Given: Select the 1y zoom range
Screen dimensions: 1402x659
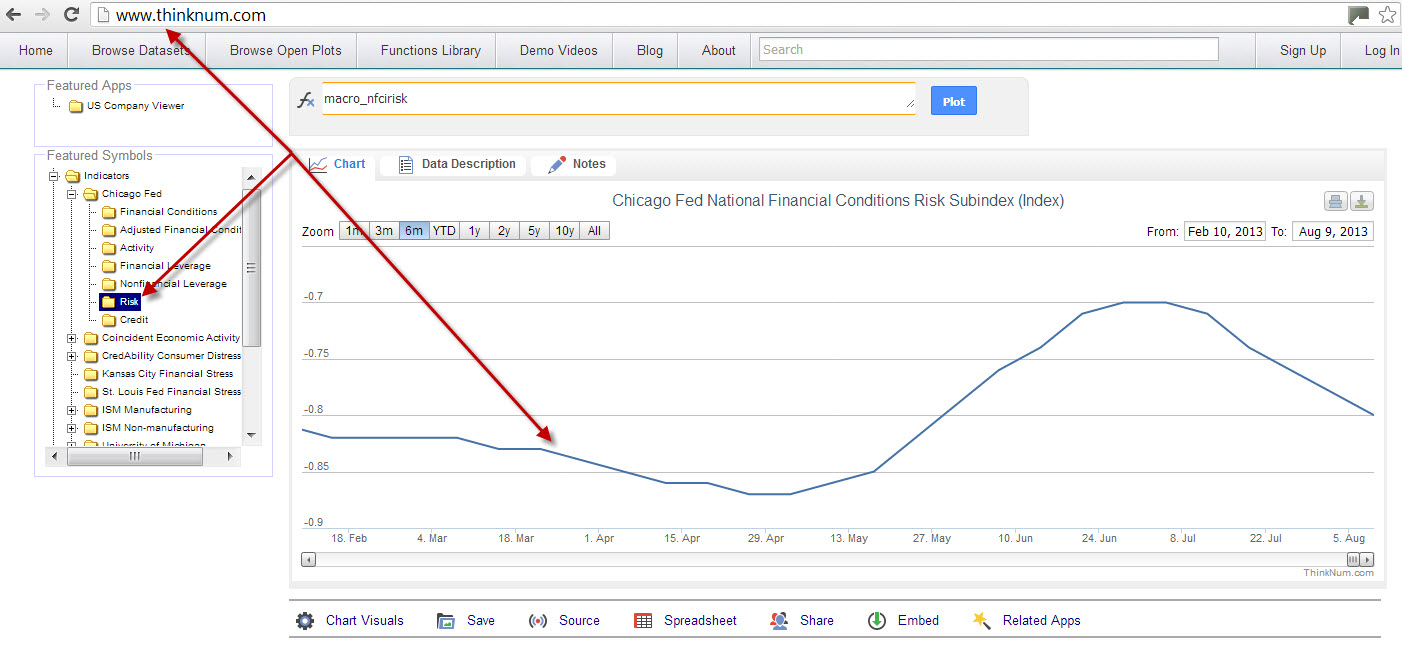Looking at the screenshot, I should [x=474, y=231].
